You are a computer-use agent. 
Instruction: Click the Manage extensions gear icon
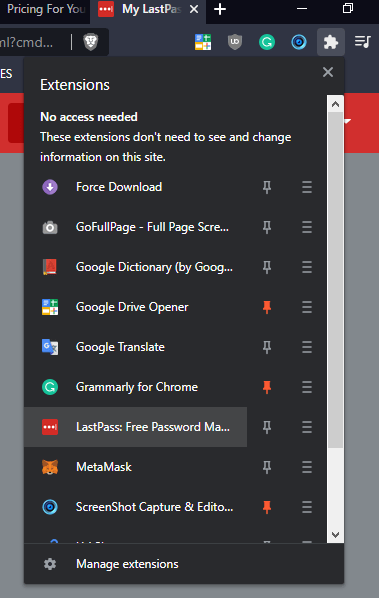[x=50, y=564]
